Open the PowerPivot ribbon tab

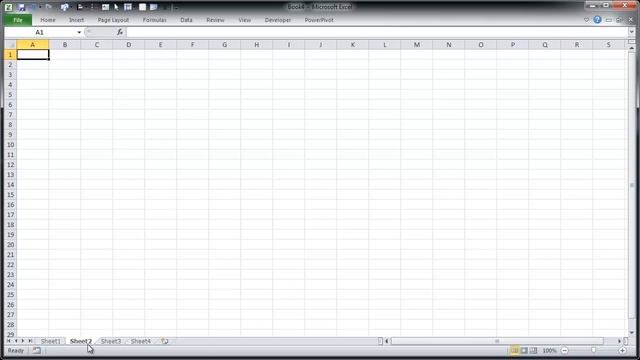319,20
